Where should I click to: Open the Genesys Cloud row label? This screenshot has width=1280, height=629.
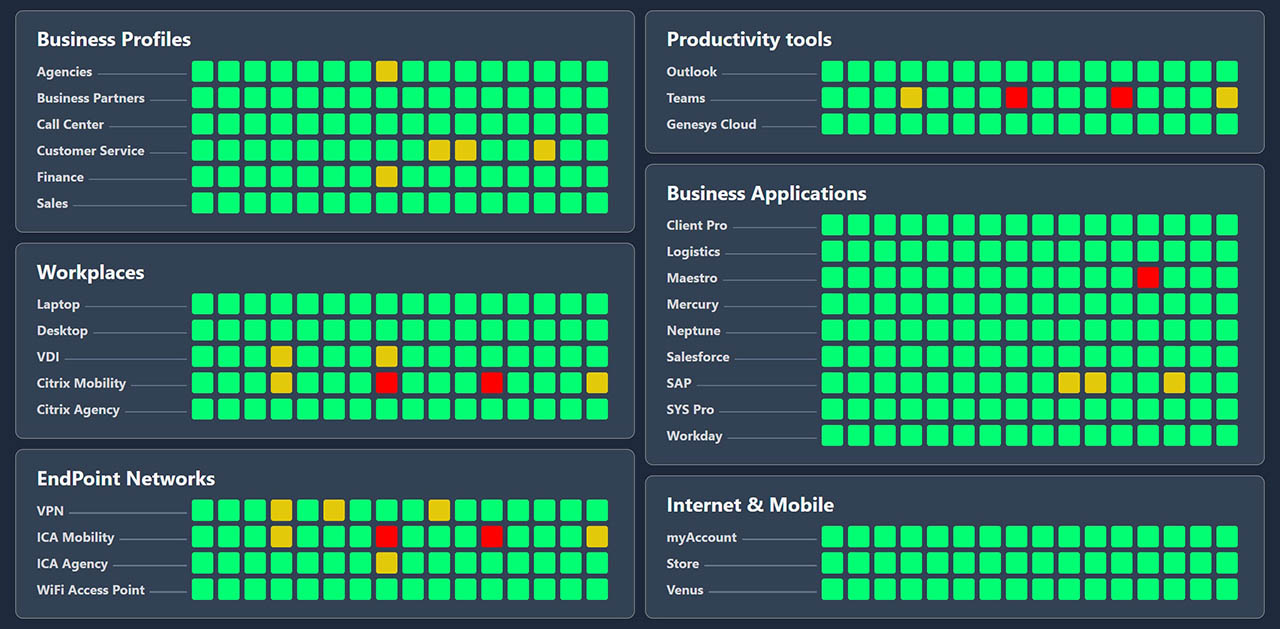[711, 125]
